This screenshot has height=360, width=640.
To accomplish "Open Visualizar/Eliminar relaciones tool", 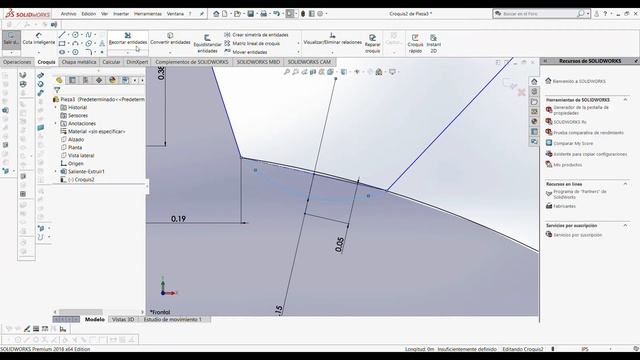I will [333, 39].
